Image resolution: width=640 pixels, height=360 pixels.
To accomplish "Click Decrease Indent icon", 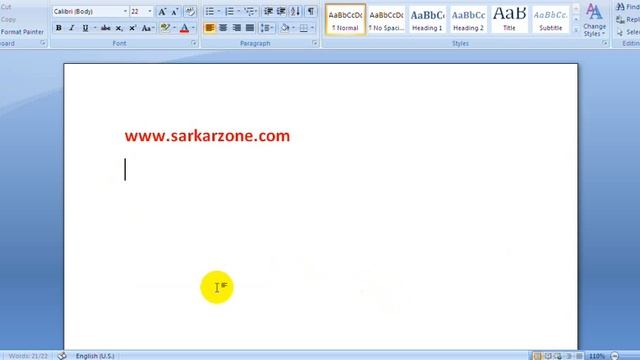I will pyautogui.click(x=268, y=11).
